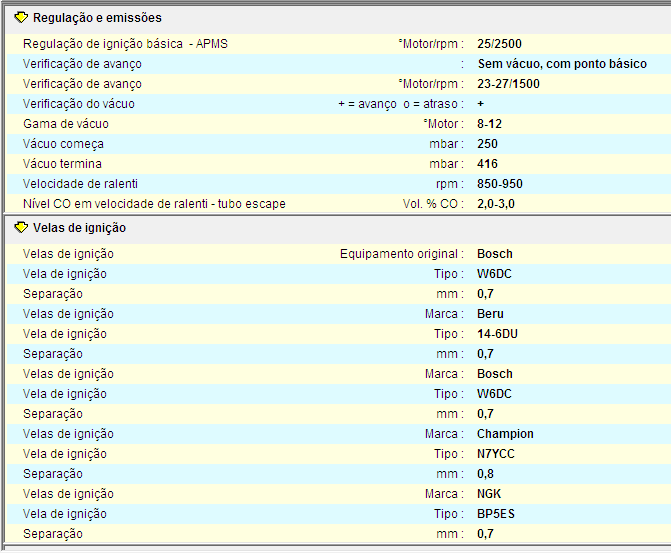Select the Verificação do vácuo row label

(79, 104)
